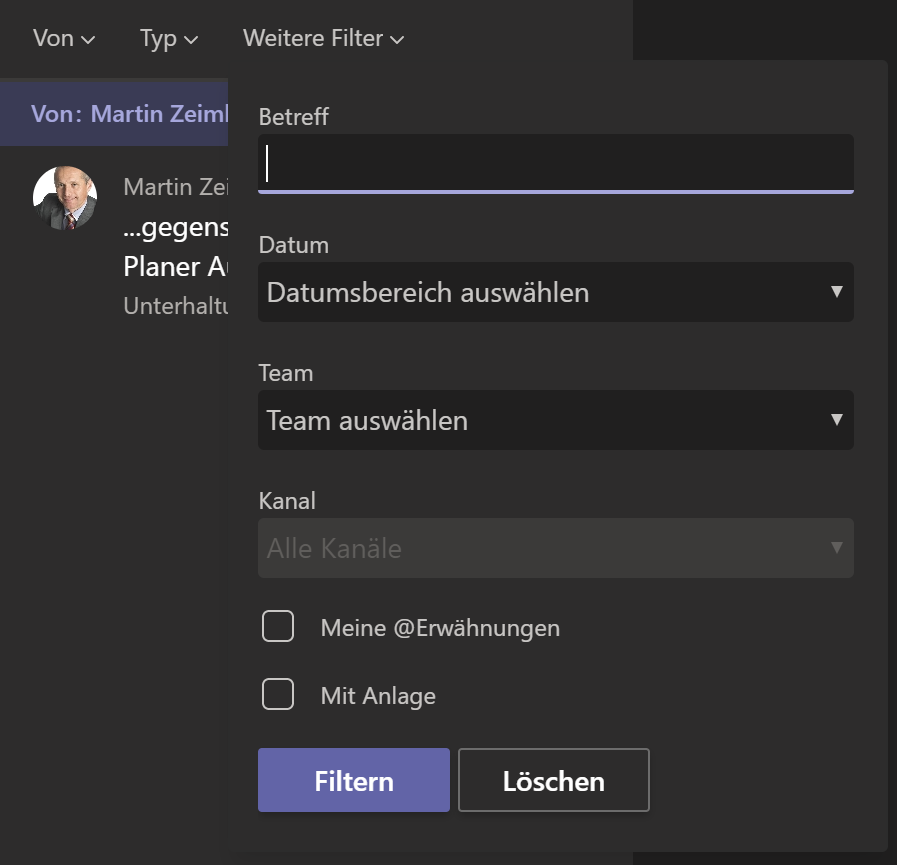Click Martin Zeiml's profile picture
Screen dimensions: 897x865
tap(65, 198)
